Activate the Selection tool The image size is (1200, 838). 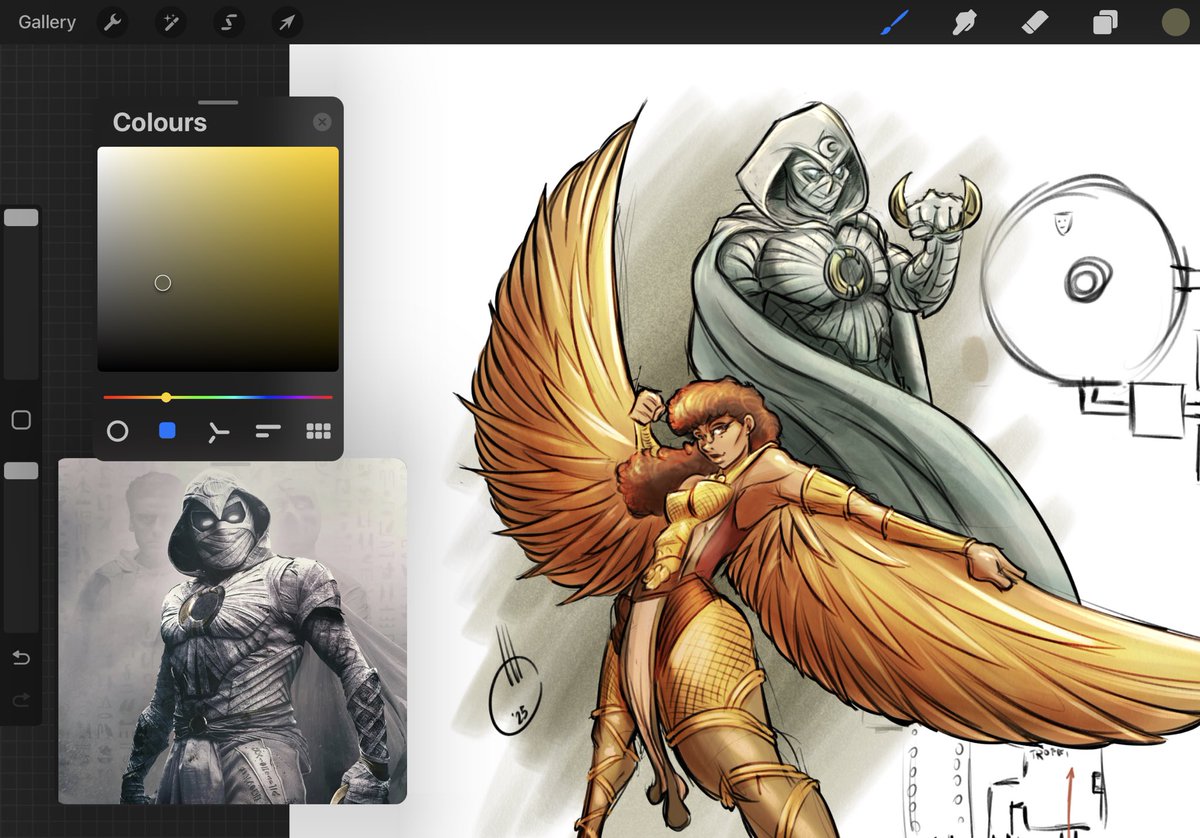229,22
